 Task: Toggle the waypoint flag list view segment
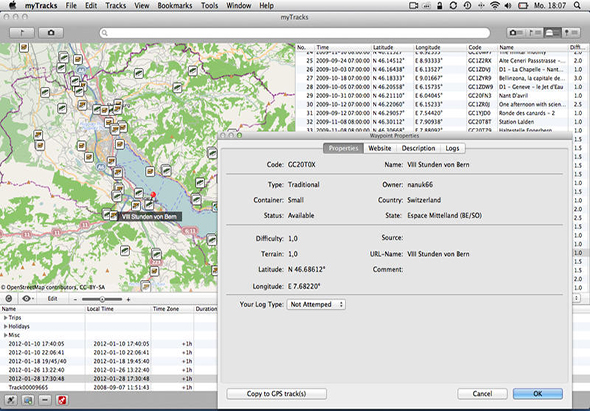(x=534, y=33)
